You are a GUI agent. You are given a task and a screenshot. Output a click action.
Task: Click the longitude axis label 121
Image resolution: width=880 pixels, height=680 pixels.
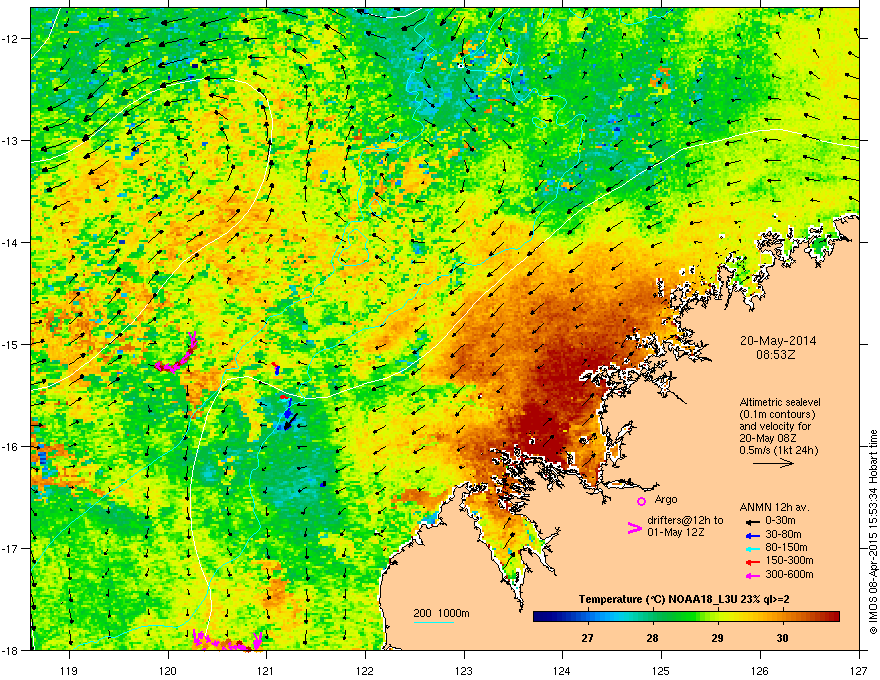coord(266,670)
